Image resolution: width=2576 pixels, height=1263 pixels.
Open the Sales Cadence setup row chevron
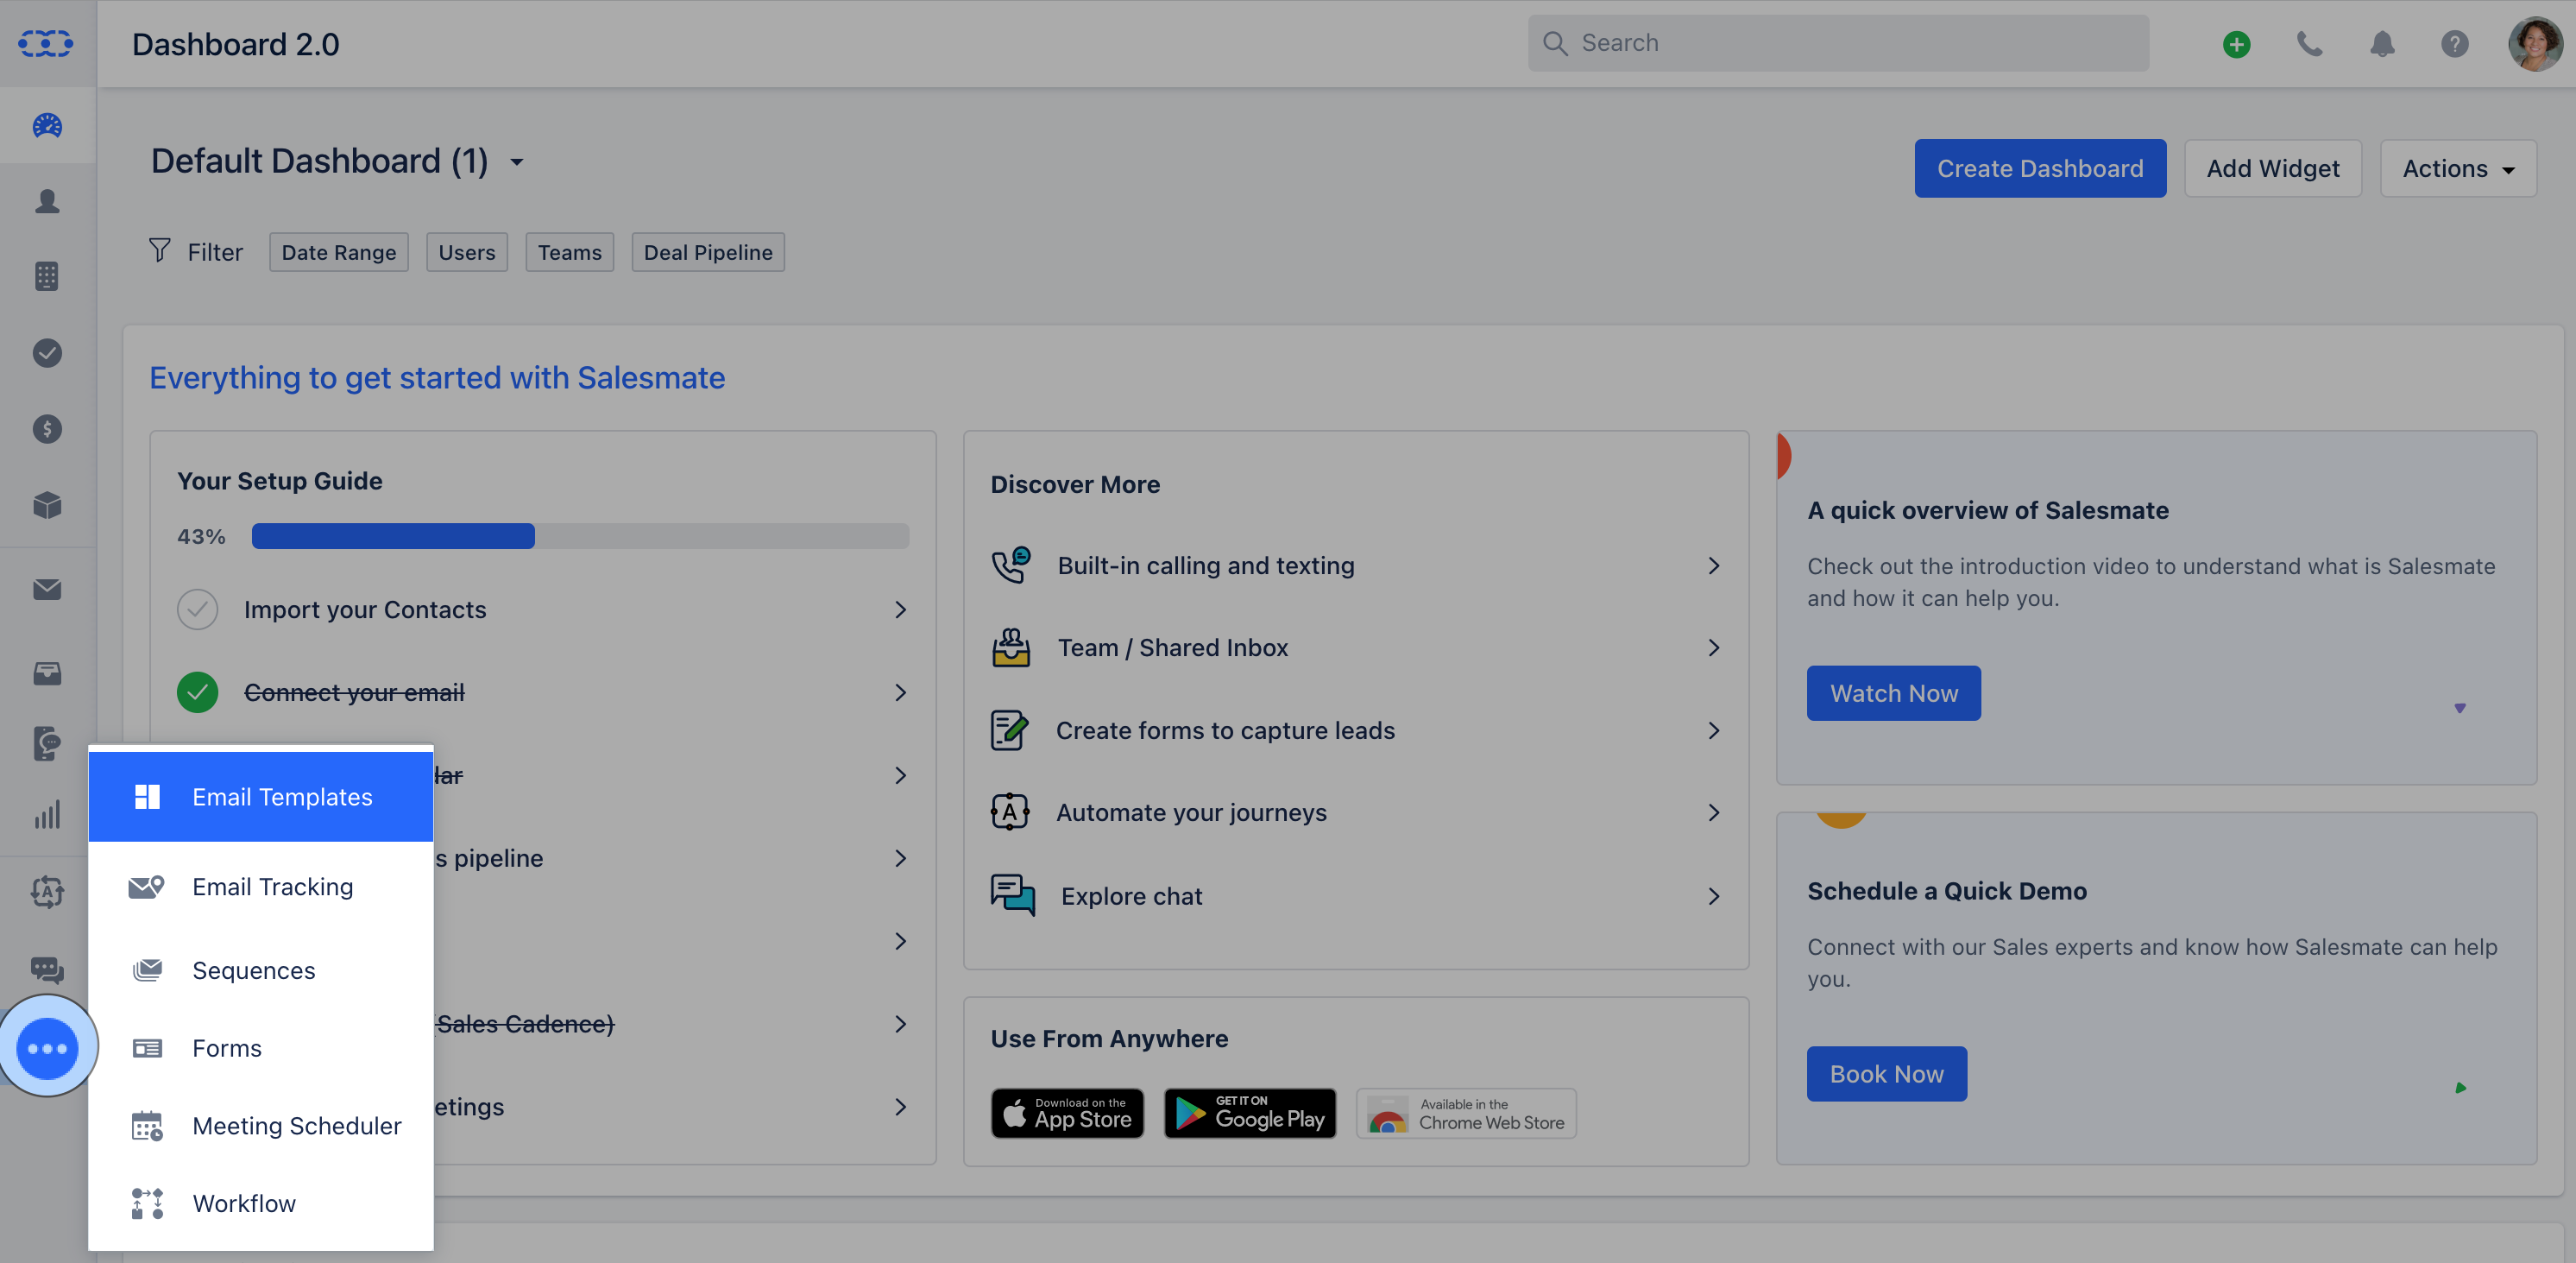900,1024
